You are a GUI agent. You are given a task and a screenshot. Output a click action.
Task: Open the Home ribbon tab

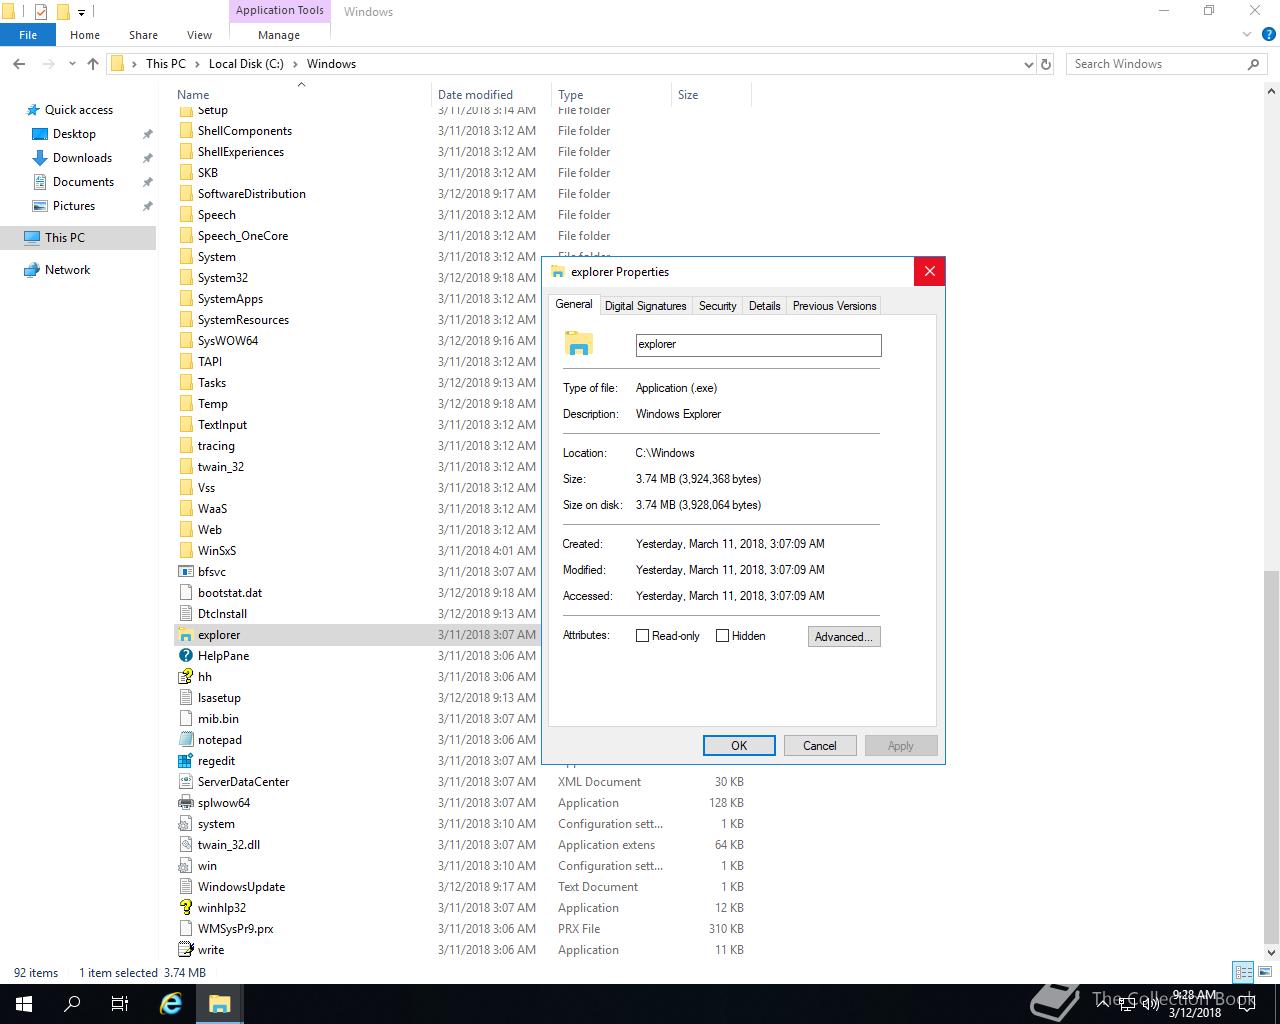pyautogui.click(x=85, y=35)
